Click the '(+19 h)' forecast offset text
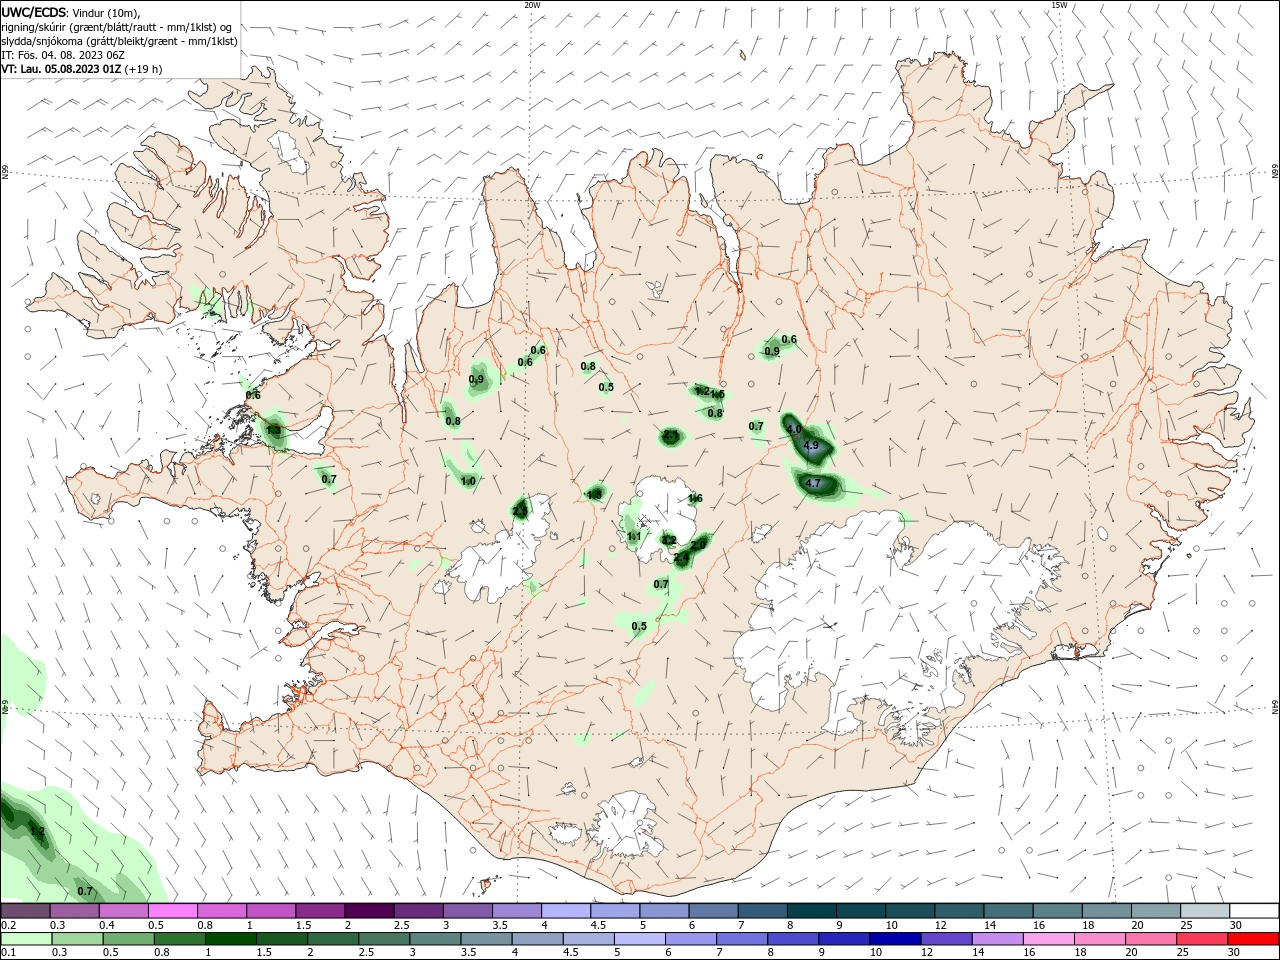Image resolution: width=1280 pixels, height=960 pixels. (144, 69)
